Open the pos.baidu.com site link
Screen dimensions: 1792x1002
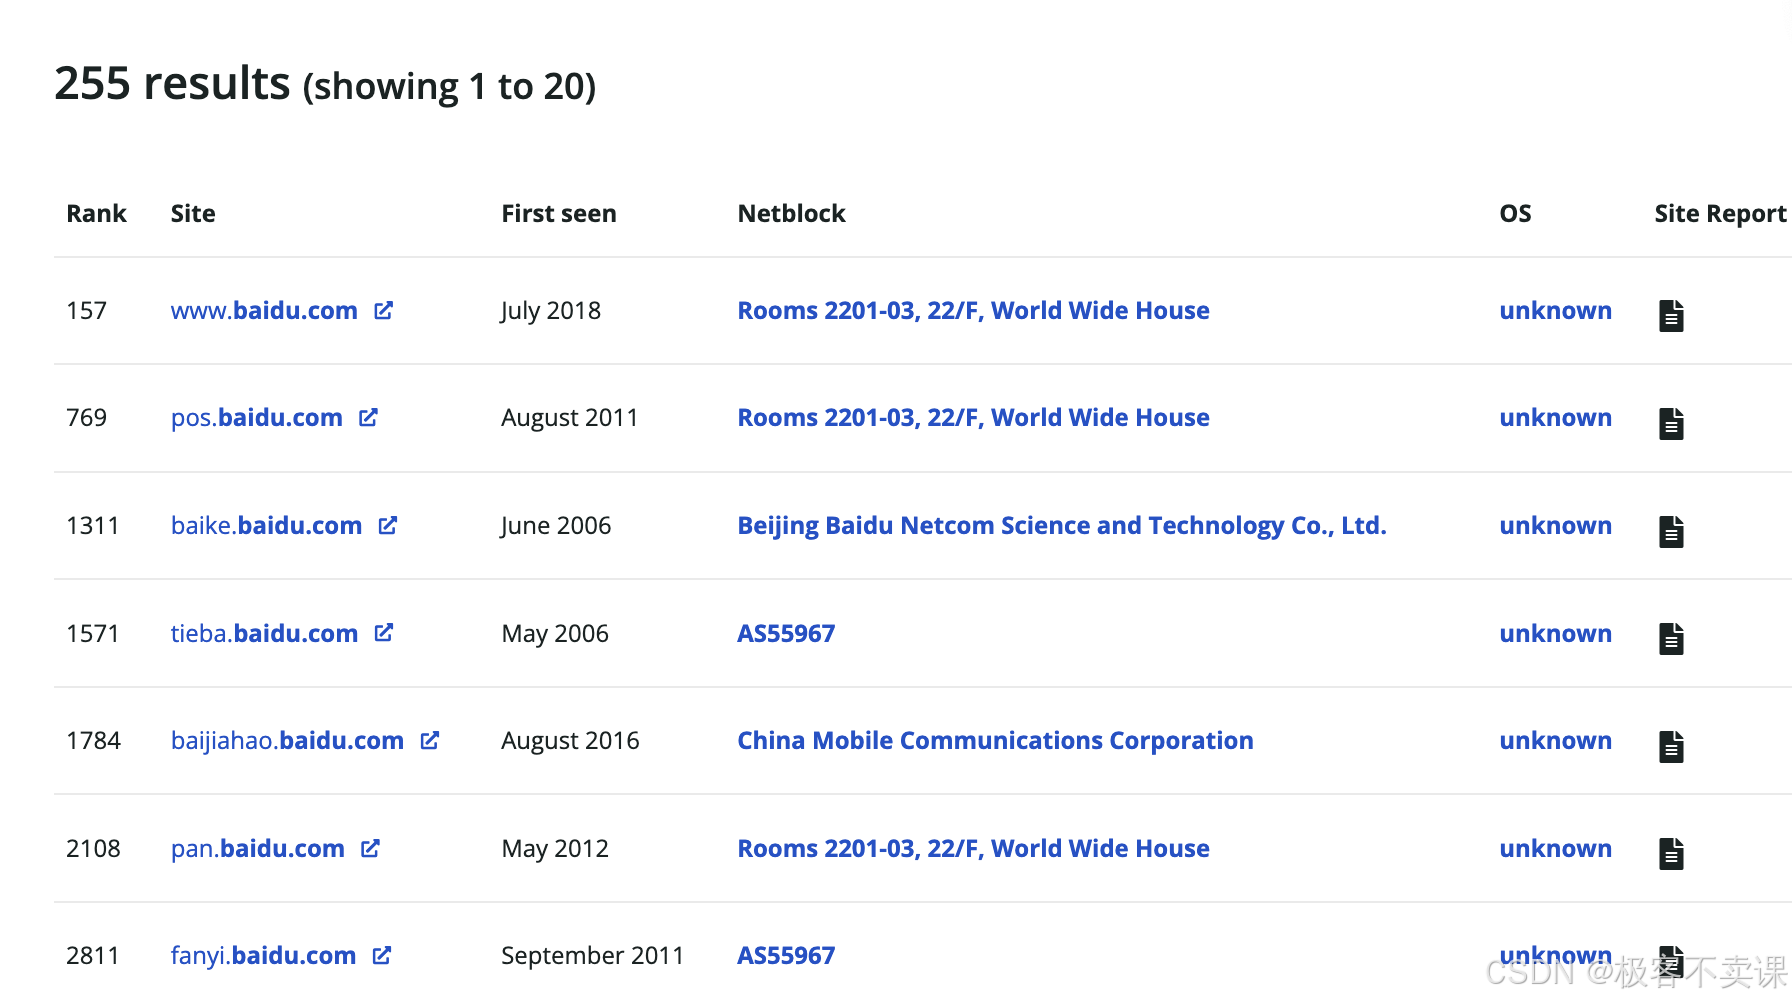257,418
